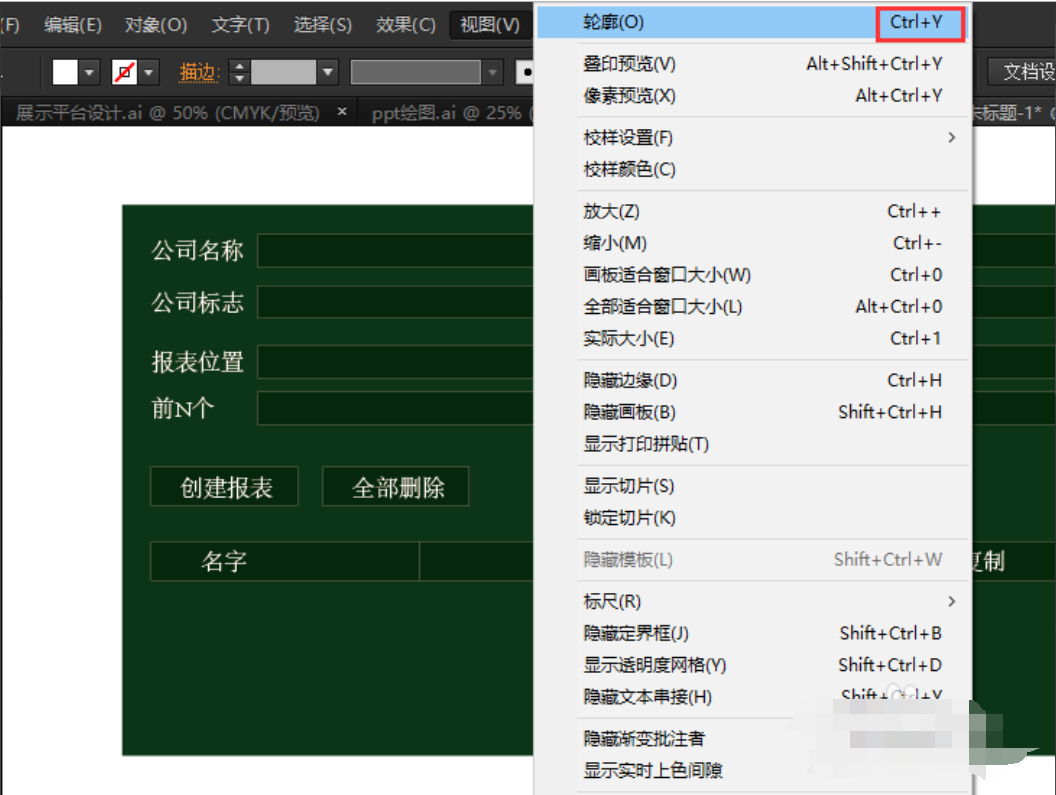Screen dimensions: 1056x795
Task: Open the 效果(C) menu
Action: [405, 25]
